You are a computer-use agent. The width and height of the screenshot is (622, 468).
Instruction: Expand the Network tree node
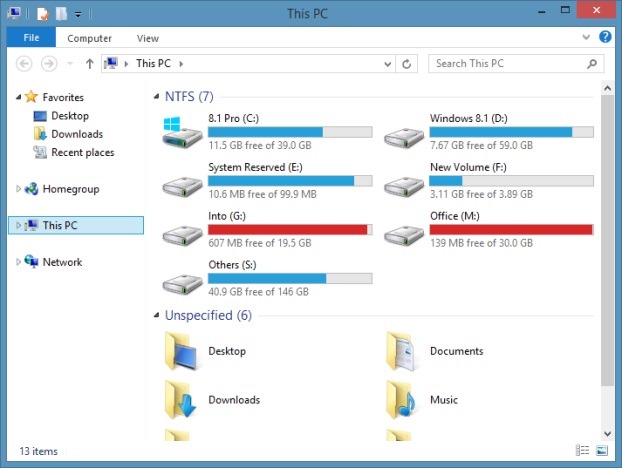coord(18,262)
